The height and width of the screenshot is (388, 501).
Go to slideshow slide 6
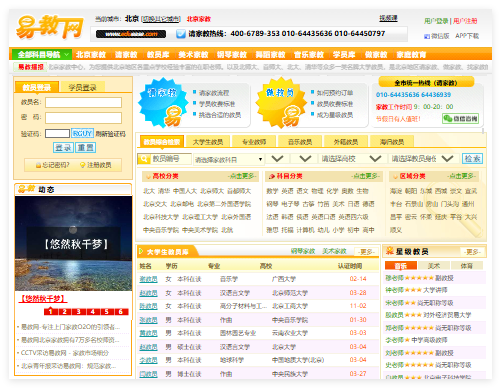pyautogui.click(x=121, y=312)
